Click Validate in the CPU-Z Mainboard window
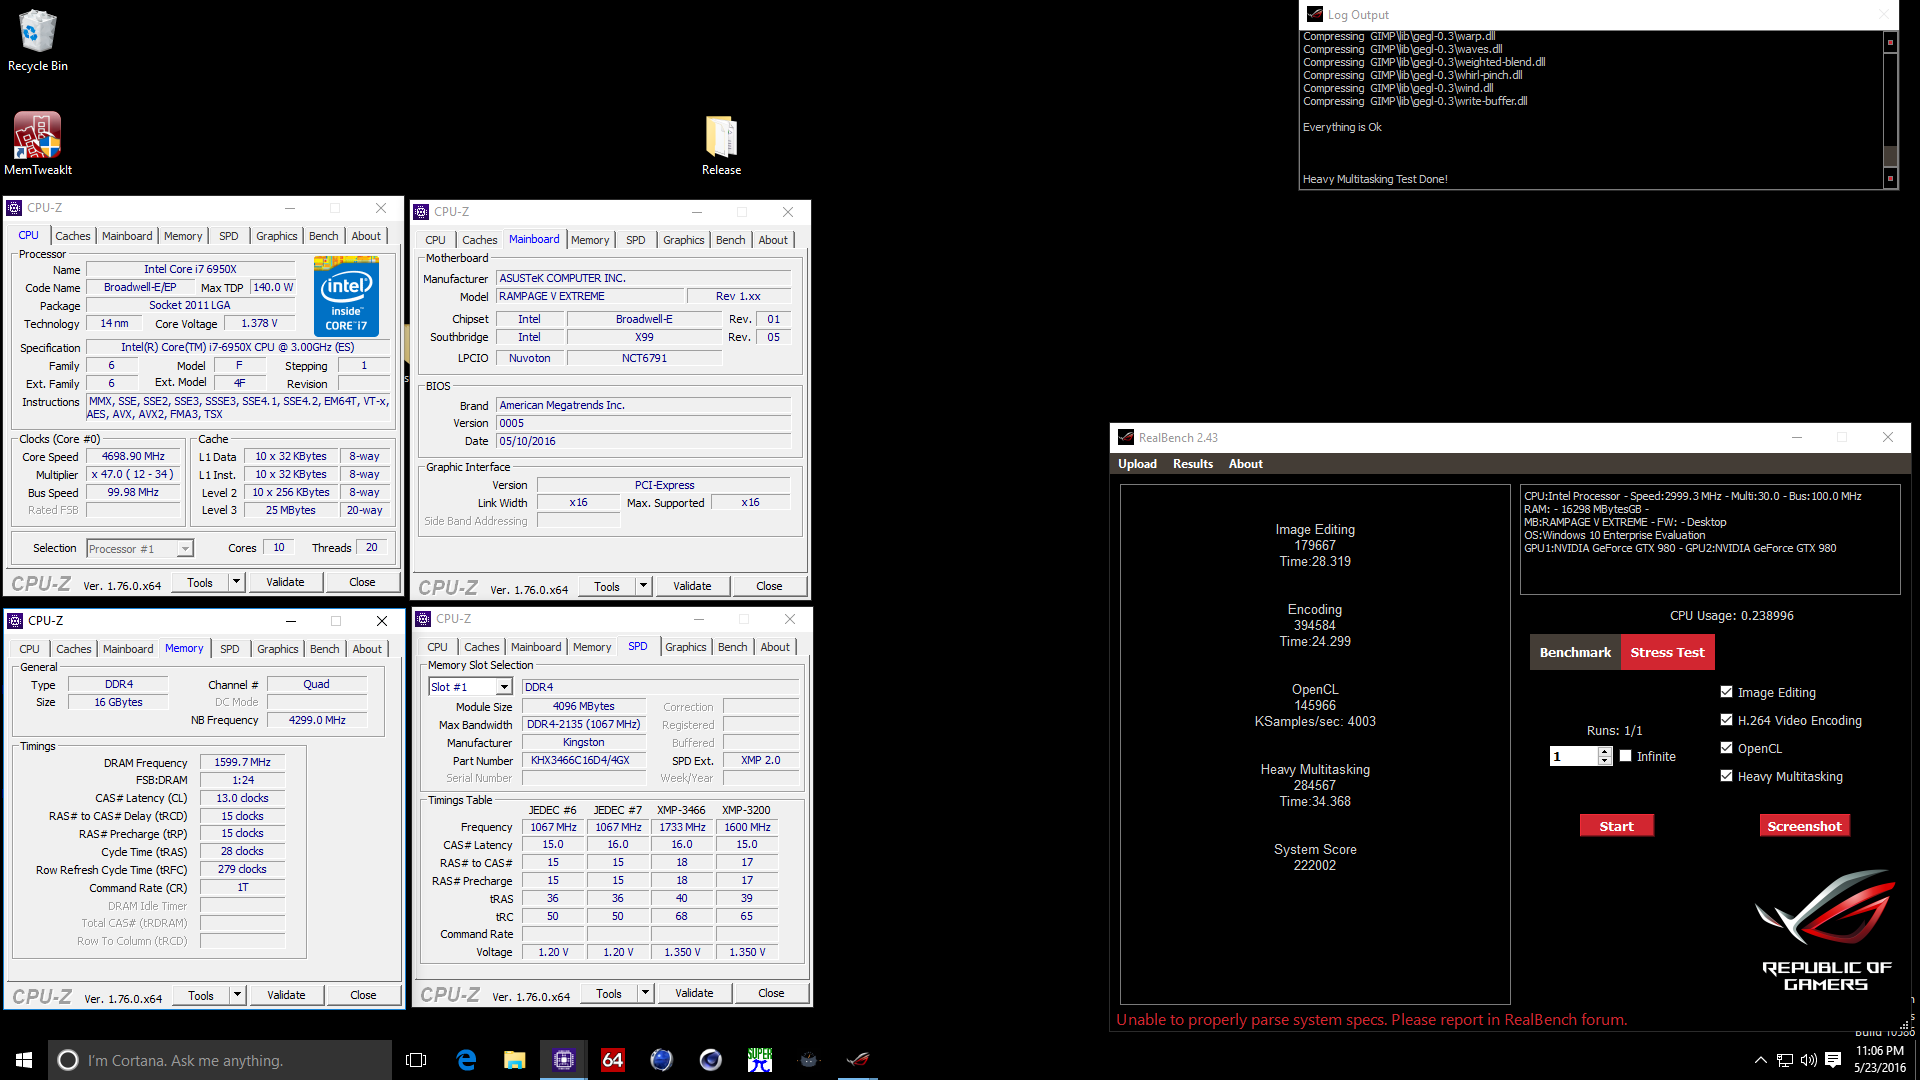Viewport: 1920px width, 1080px height. click(692, 586)
